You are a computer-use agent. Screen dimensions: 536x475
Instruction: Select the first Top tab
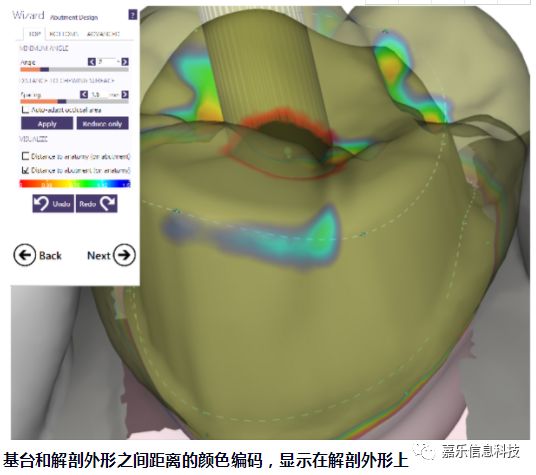click(34, 34)
